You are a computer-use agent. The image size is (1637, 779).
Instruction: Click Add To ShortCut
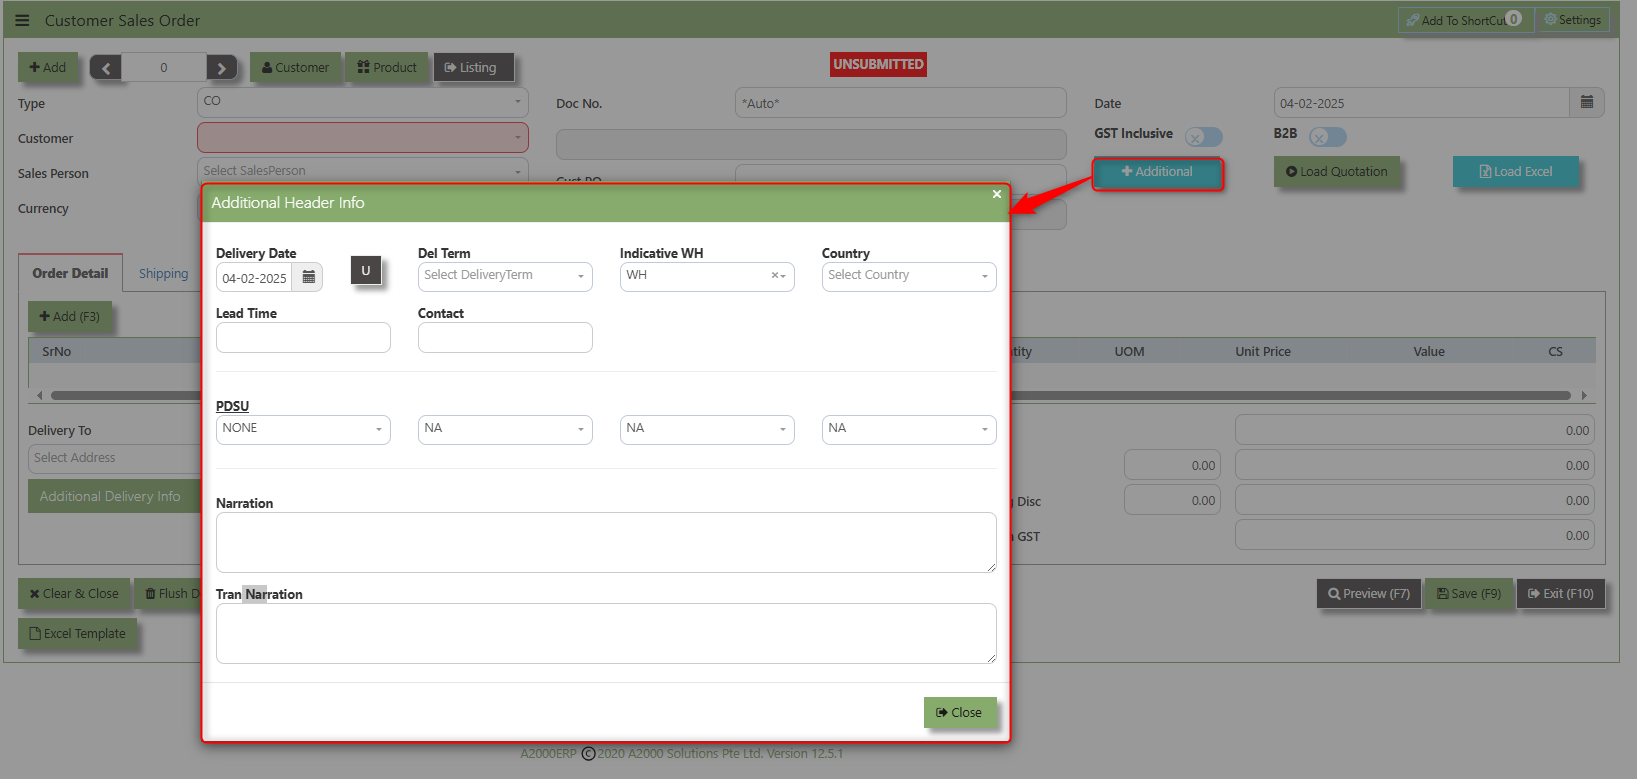pyautogui.click(x=1465, y=20)
